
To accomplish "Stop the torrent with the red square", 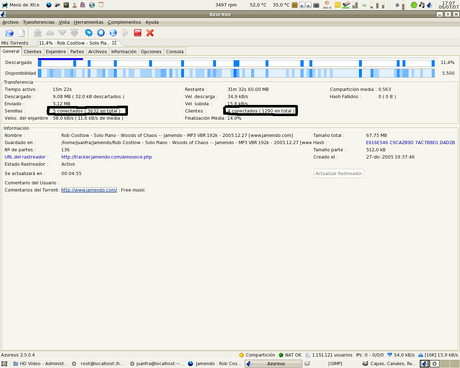I will (x=138, y=33).
